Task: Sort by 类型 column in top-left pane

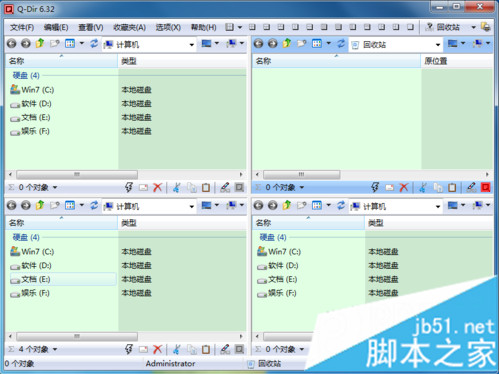Action: click(x=182, y=61)
